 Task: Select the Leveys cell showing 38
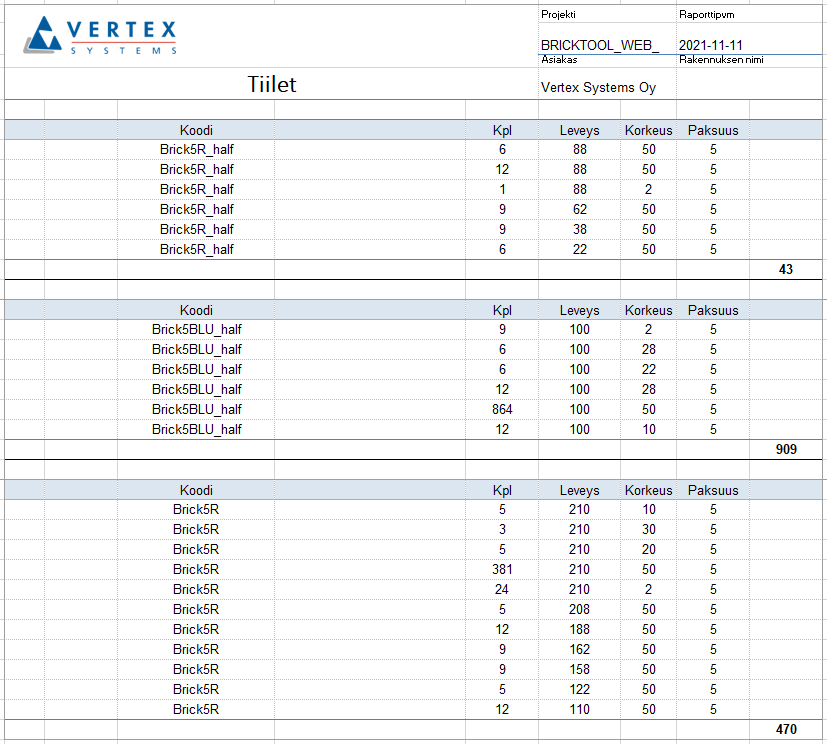click(579, 229)
